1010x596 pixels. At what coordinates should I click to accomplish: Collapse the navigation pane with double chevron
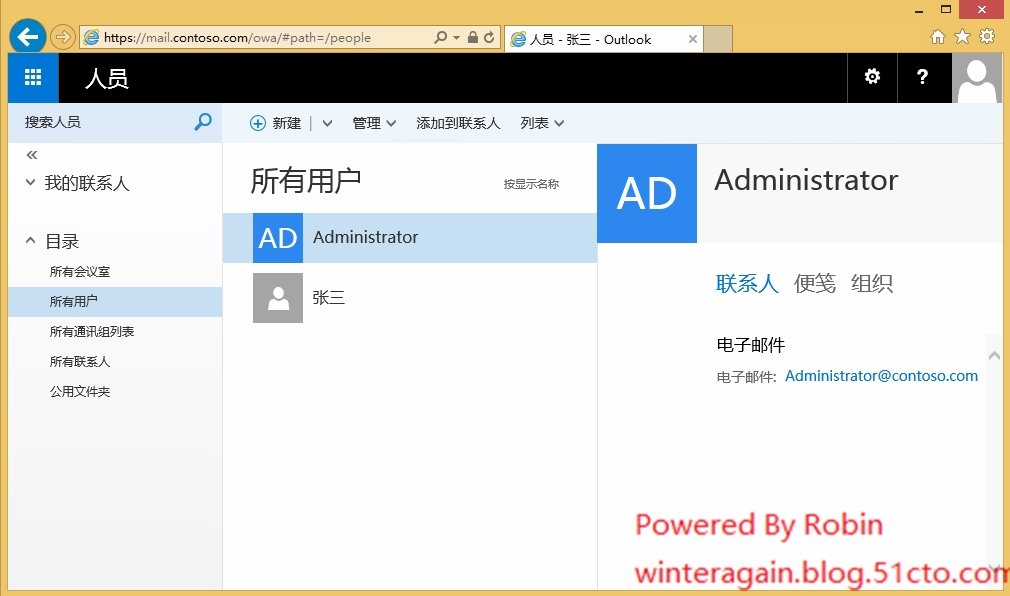(x=32, y=155)
